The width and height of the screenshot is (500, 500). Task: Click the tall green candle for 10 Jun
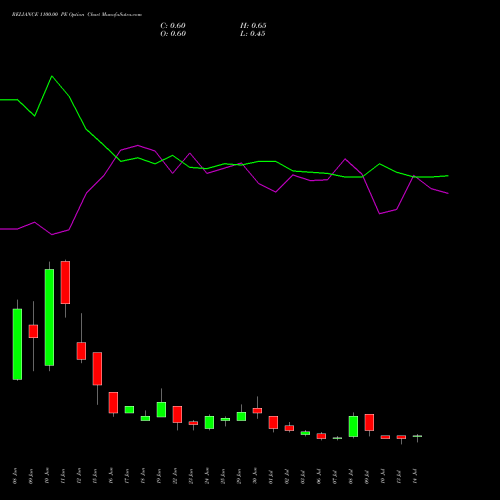coord(49,317)
